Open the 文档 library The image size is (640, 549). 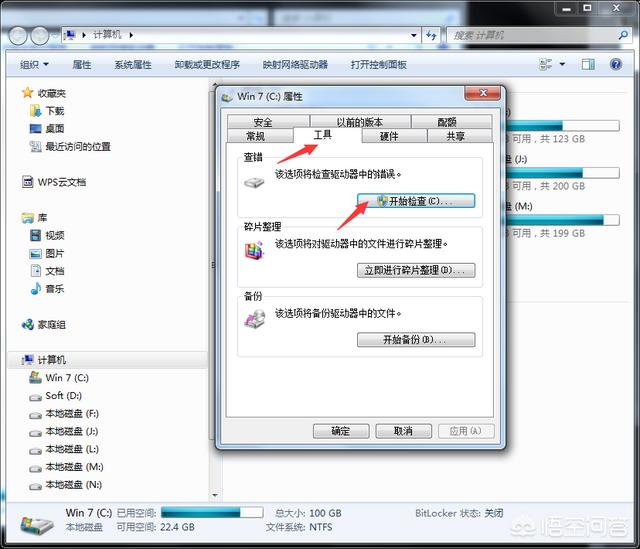pos(47,271)
